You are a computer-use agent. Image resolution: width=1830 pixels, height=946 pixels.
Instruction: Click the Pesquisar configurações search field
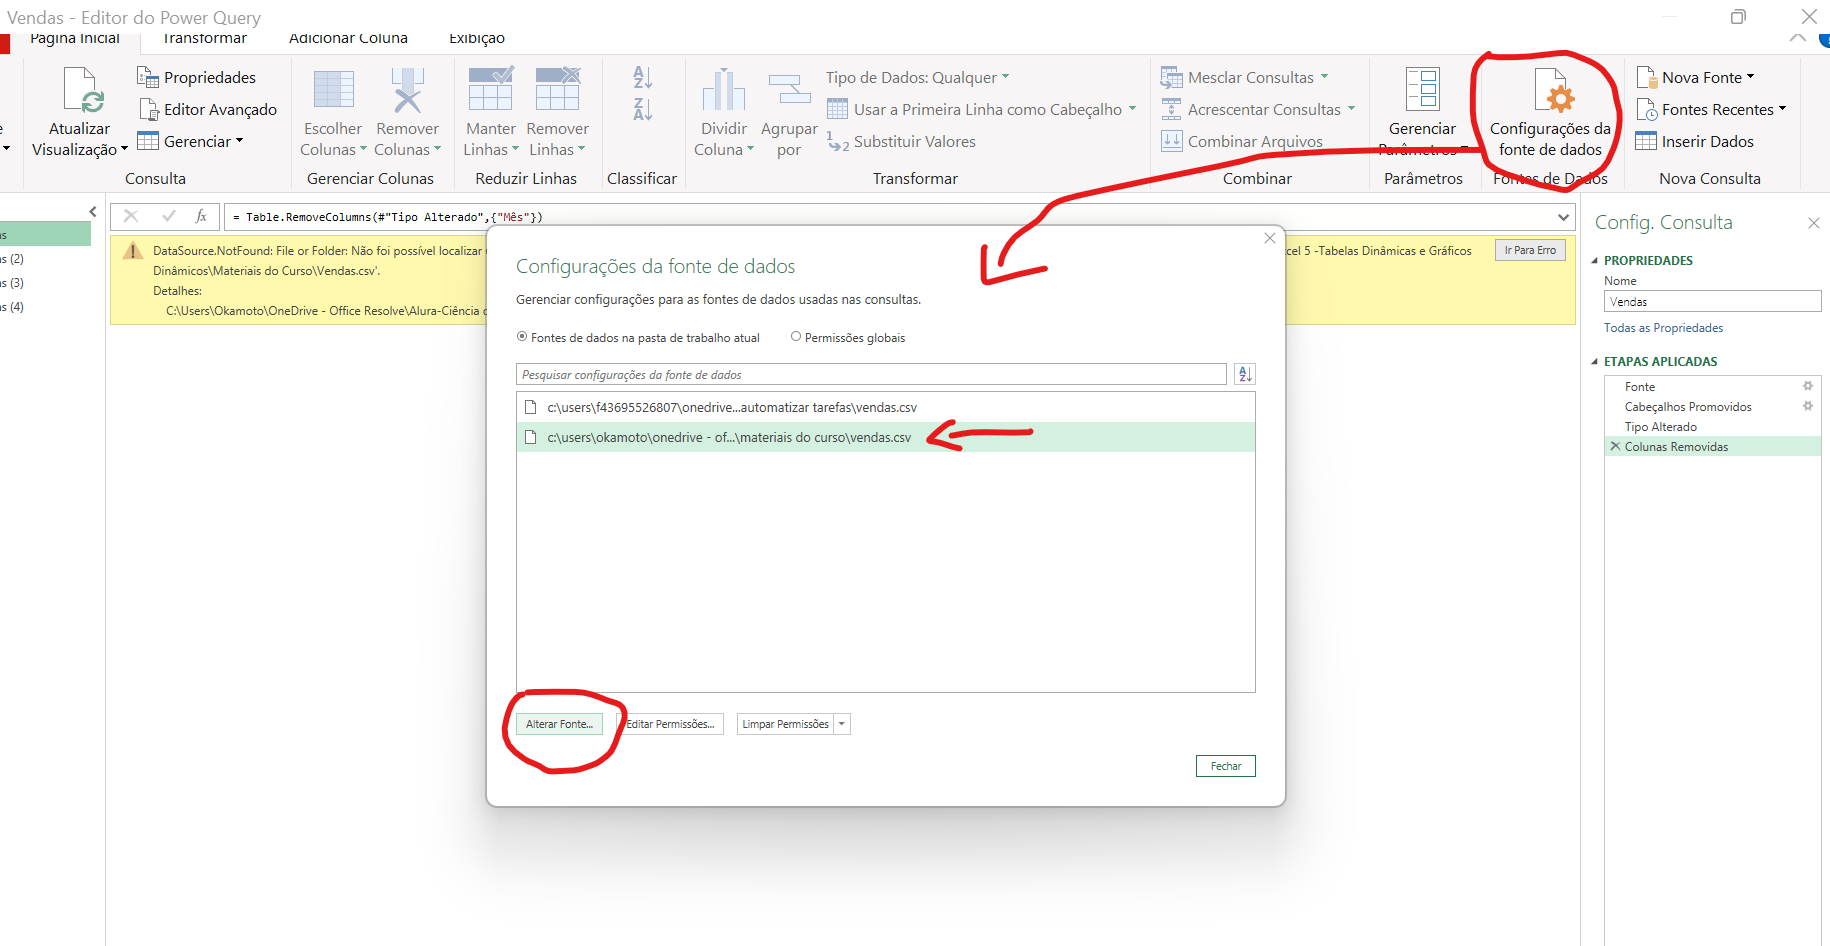click(x=871, y=374)
